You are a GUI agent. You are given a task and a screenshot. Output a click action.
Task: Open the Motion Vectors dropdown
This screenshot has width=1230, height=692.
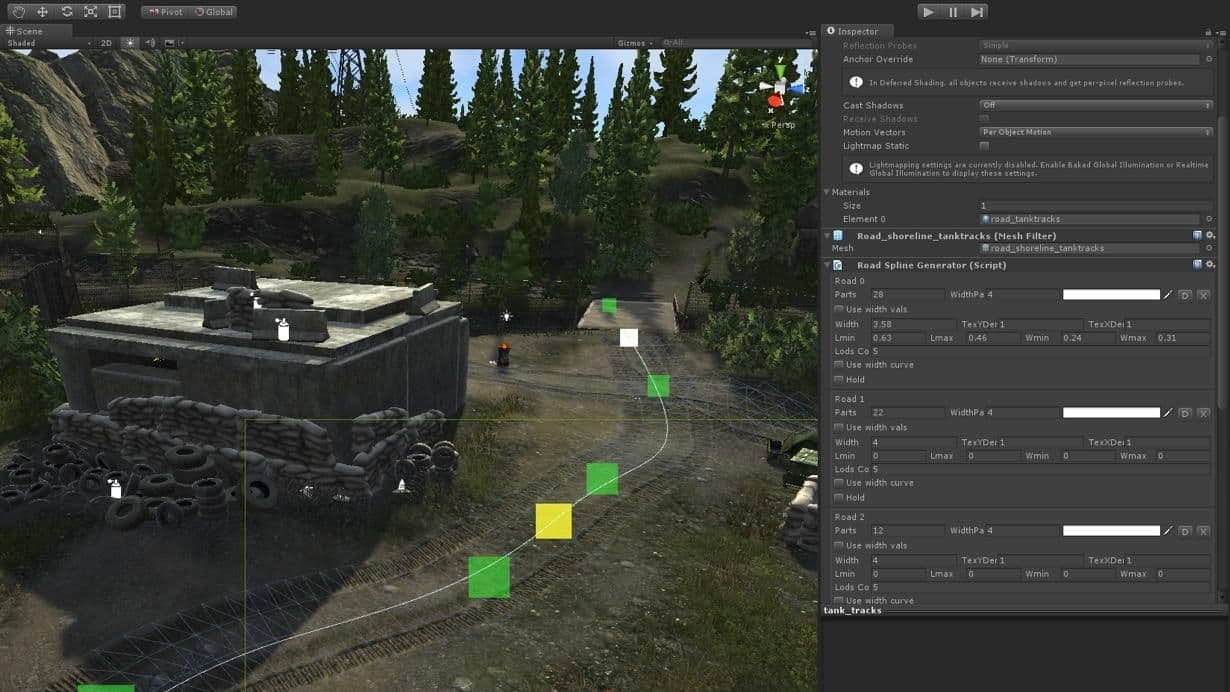click(1095, 132)
